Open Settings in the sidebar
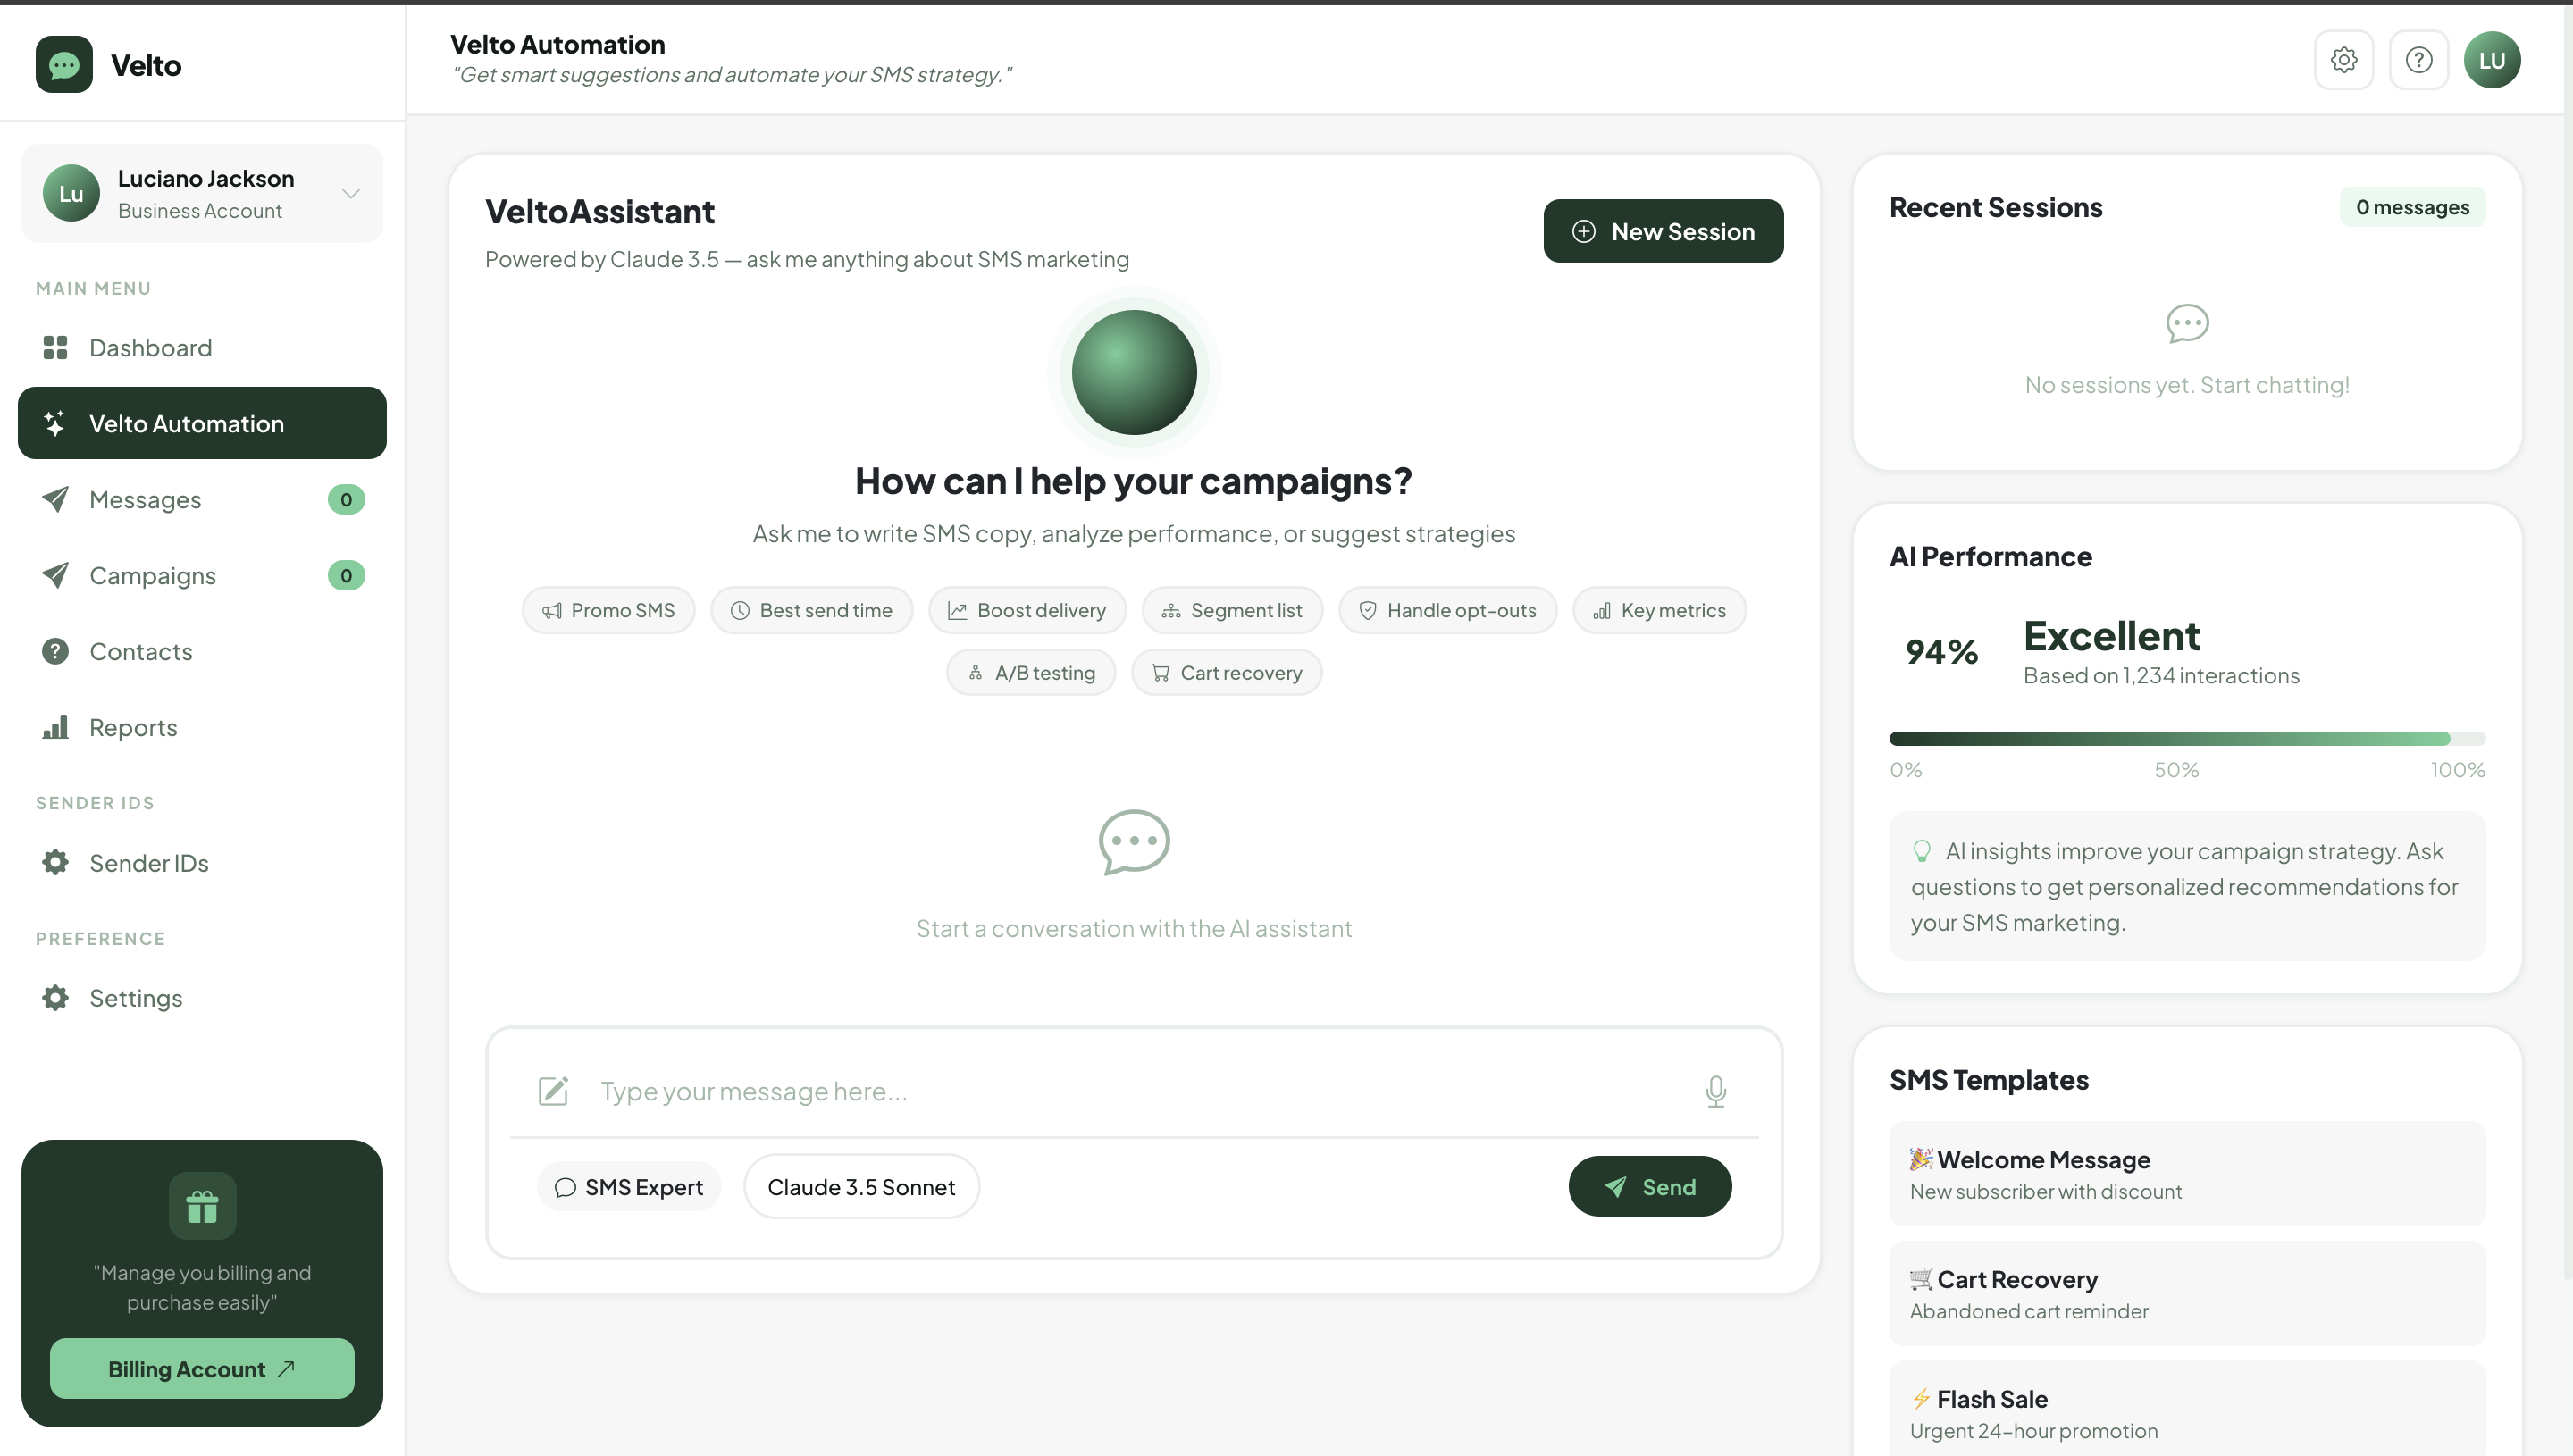This screenshot has width=2573, height=1456. point(202,998)
